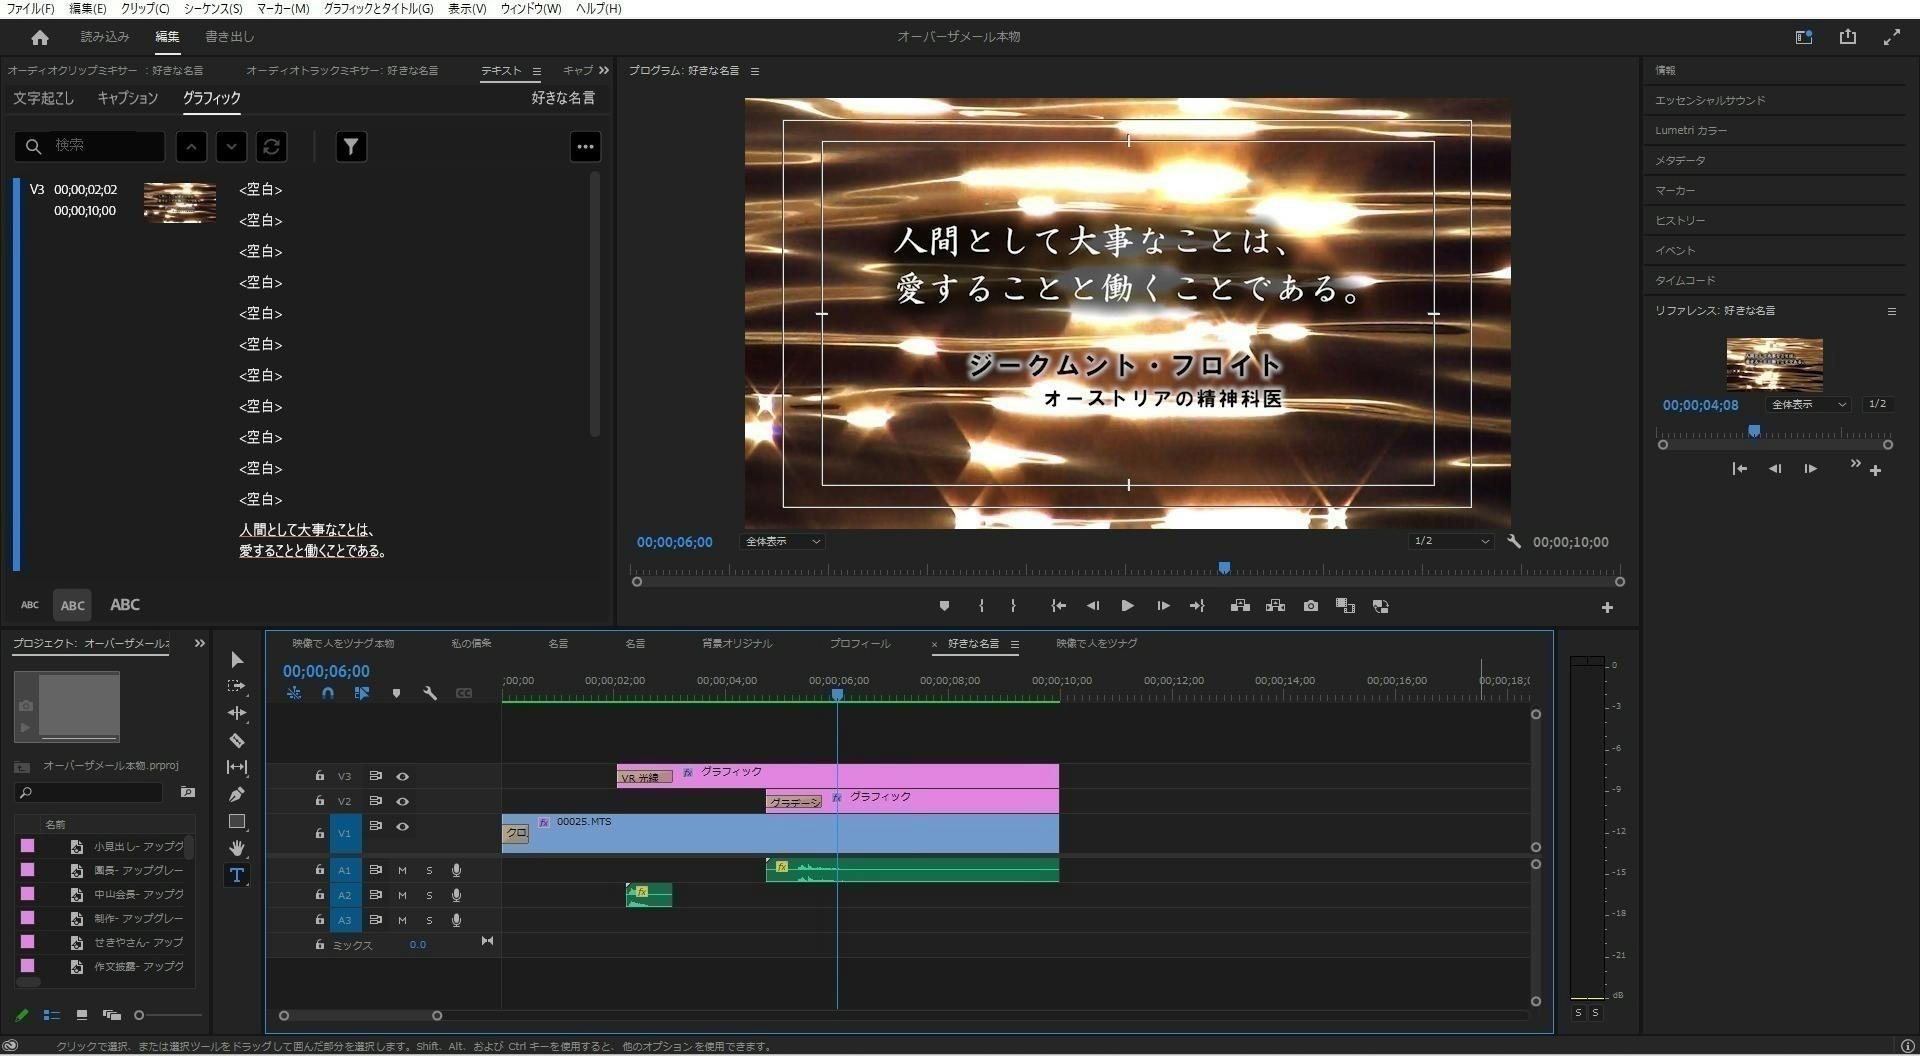Viewport: 1920px width, 1056px height.
Task: Select the Pen tool
Action: 237,795
